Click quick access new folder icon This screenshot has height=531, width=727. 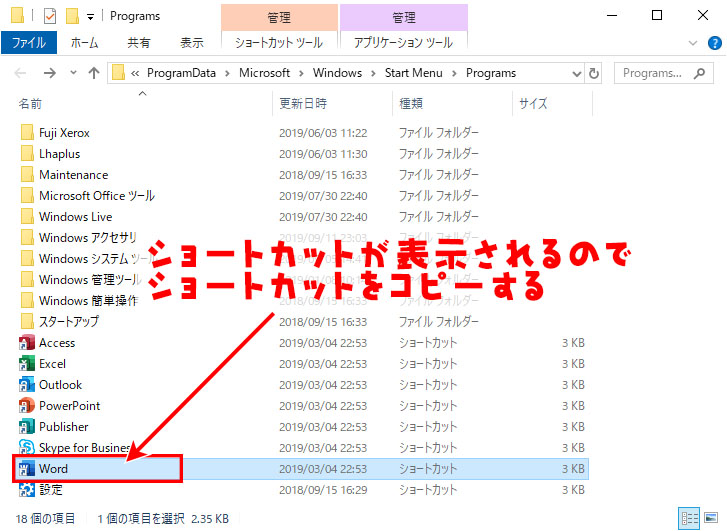click(x=72, y=16)
